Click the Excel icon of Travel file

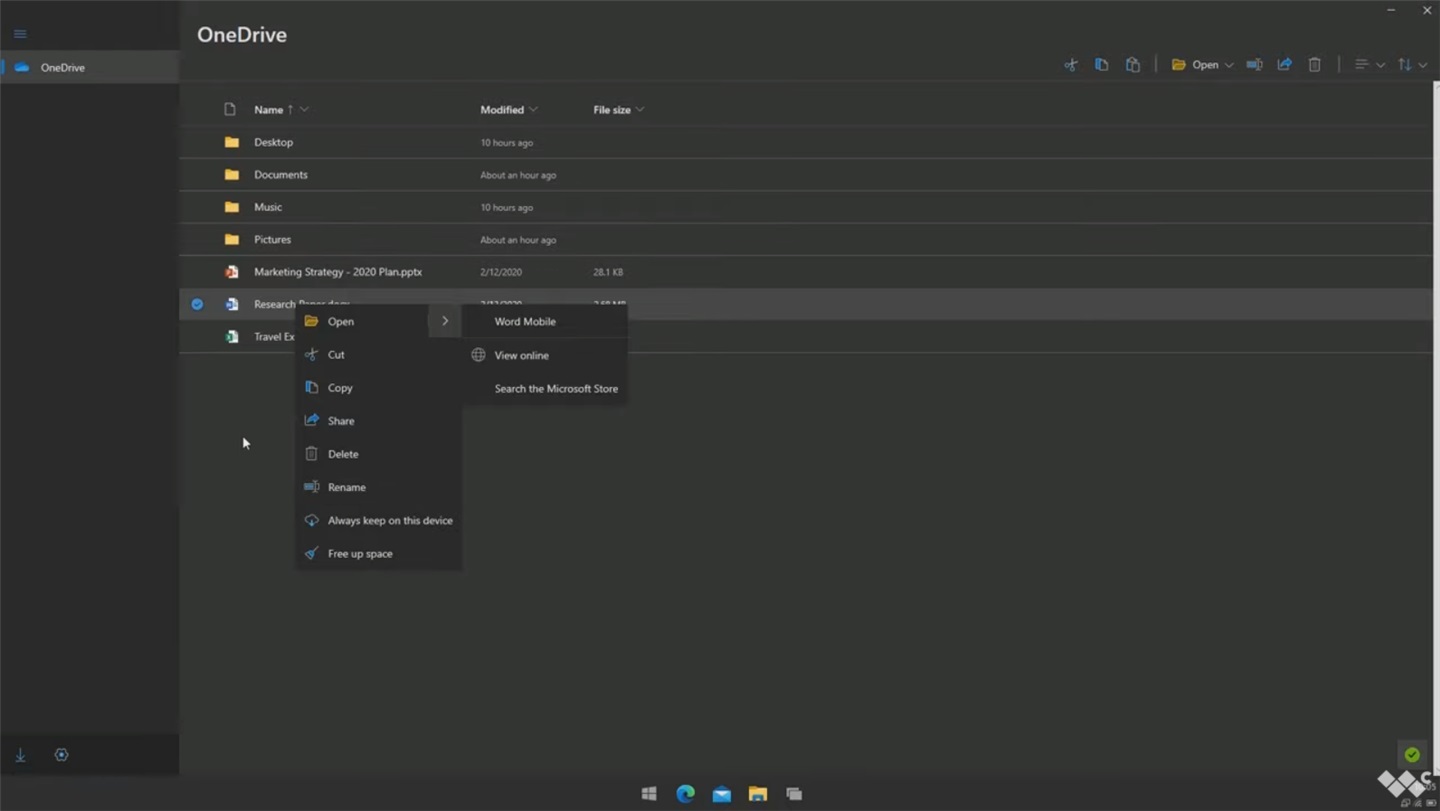pyautogui.click(x=232, y=336)
